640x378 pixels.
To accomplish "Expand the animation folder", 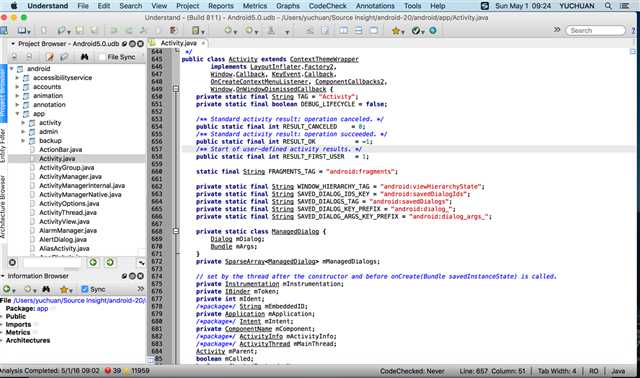I will [17, 96].
